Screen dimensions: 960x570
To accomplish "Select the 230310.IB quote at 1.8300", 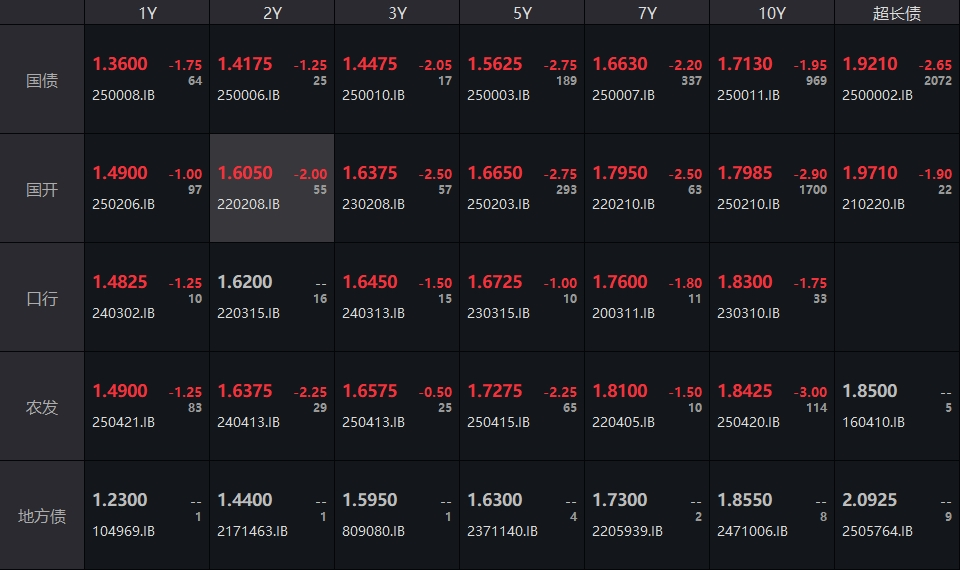I will [x=772, y=297].
